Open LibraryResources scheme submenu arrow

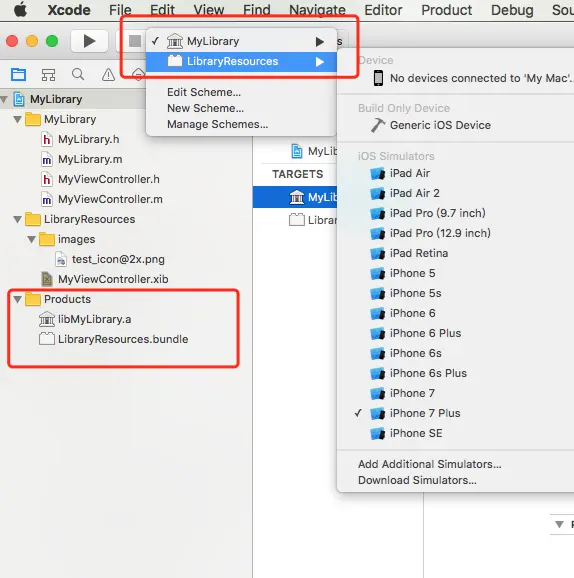pos(320,62)
